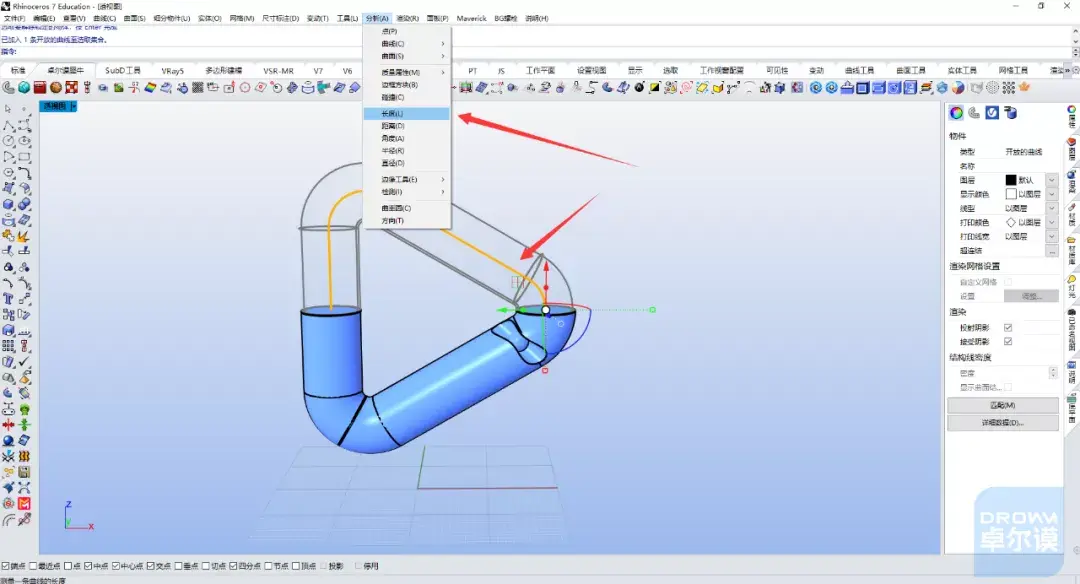The width and height of the screenshot is (1080, 584).
Task: Switch to the 标准 toolbar tab
Action: coord(18,70)
